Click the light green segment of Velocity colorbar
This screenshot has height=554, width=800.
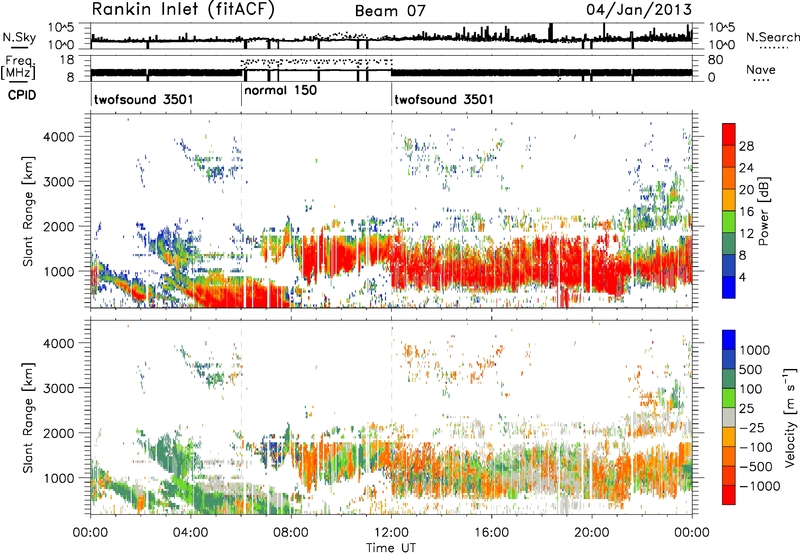tap(729, 398)
